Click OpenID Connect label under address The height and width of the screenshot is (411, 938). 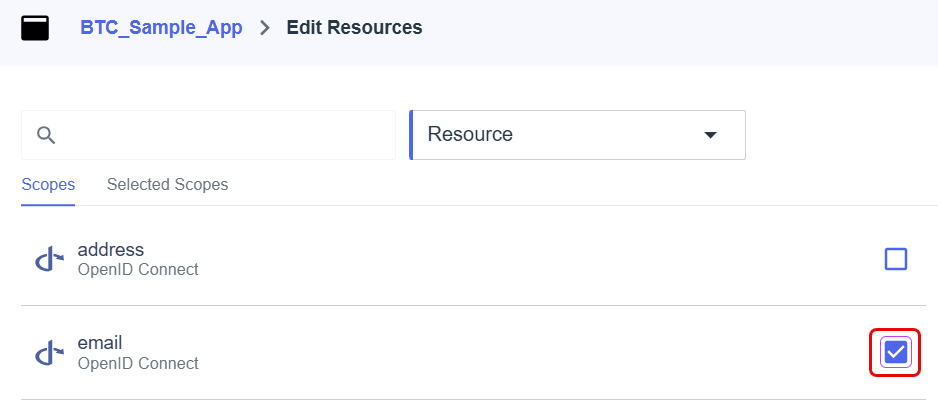click(138, 269)
